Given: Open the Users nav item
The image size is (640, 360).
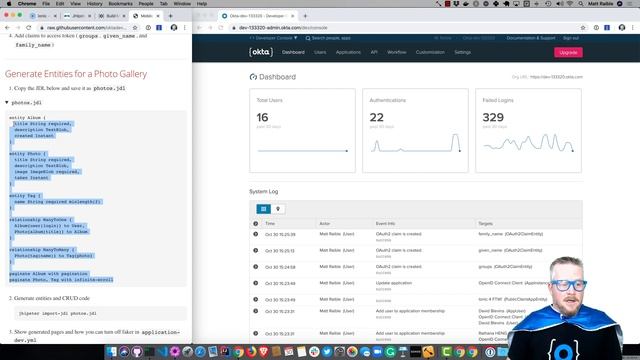Looking at the screenshot, I should (x=320, y=52).
